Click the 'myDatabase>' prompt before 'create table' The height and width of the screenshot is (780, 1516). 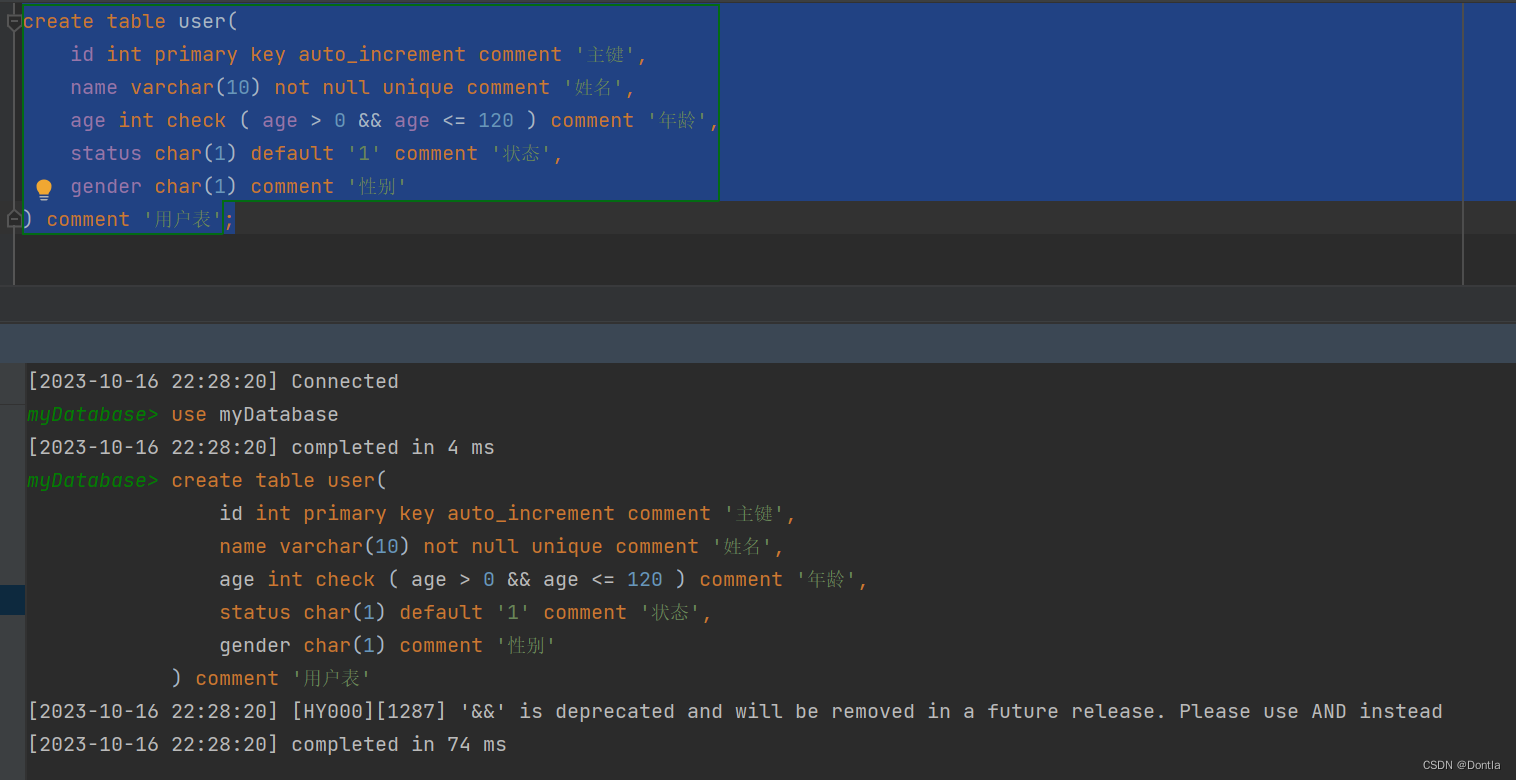92,480
